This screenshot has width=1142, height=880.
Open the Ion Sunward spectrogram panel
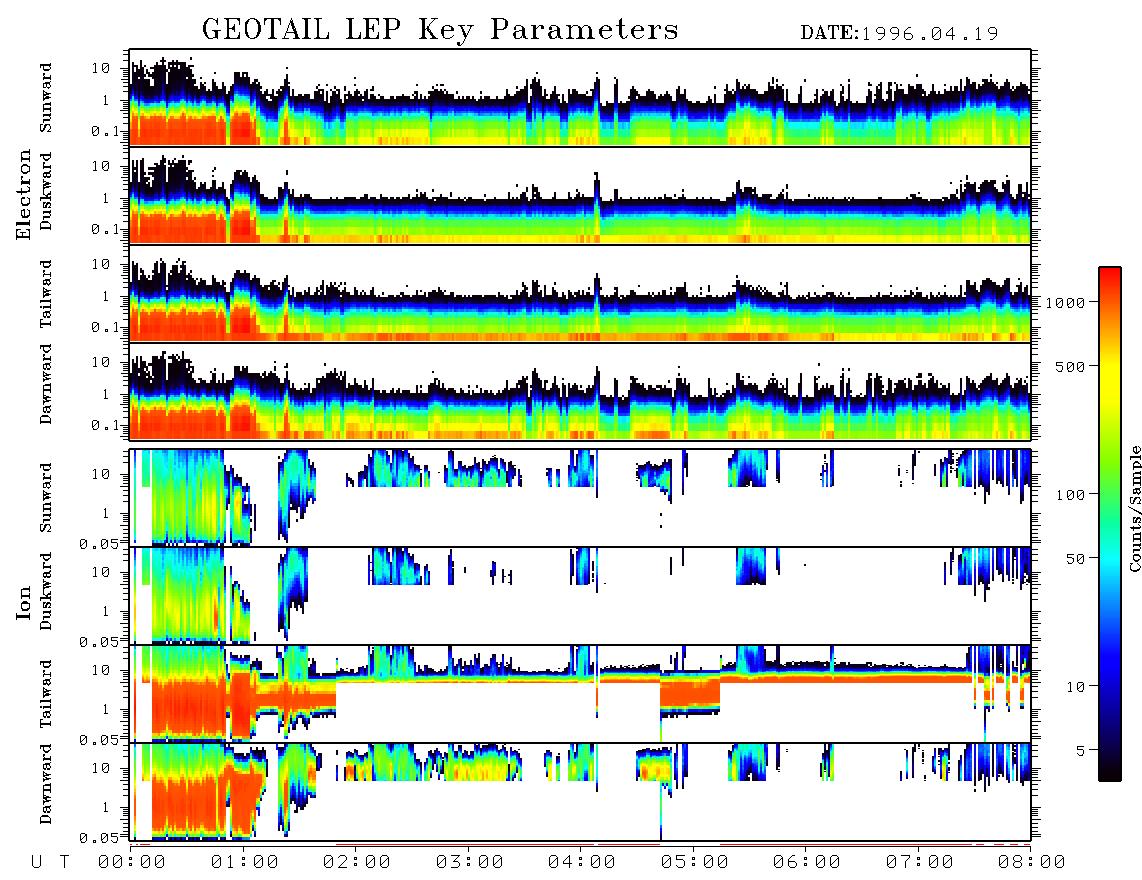coord(580,498)
